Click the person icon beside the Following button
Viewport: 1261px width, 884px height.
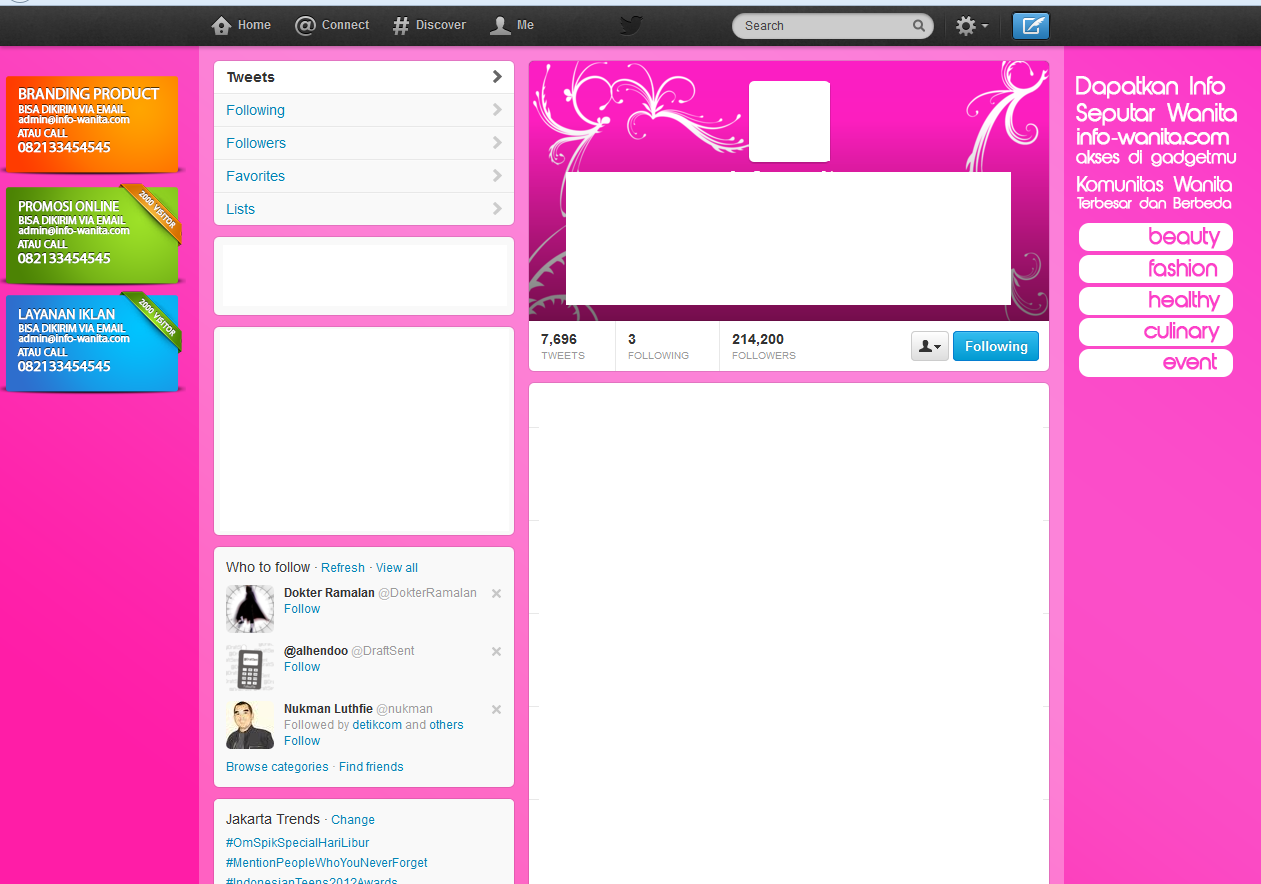point(929,345)
